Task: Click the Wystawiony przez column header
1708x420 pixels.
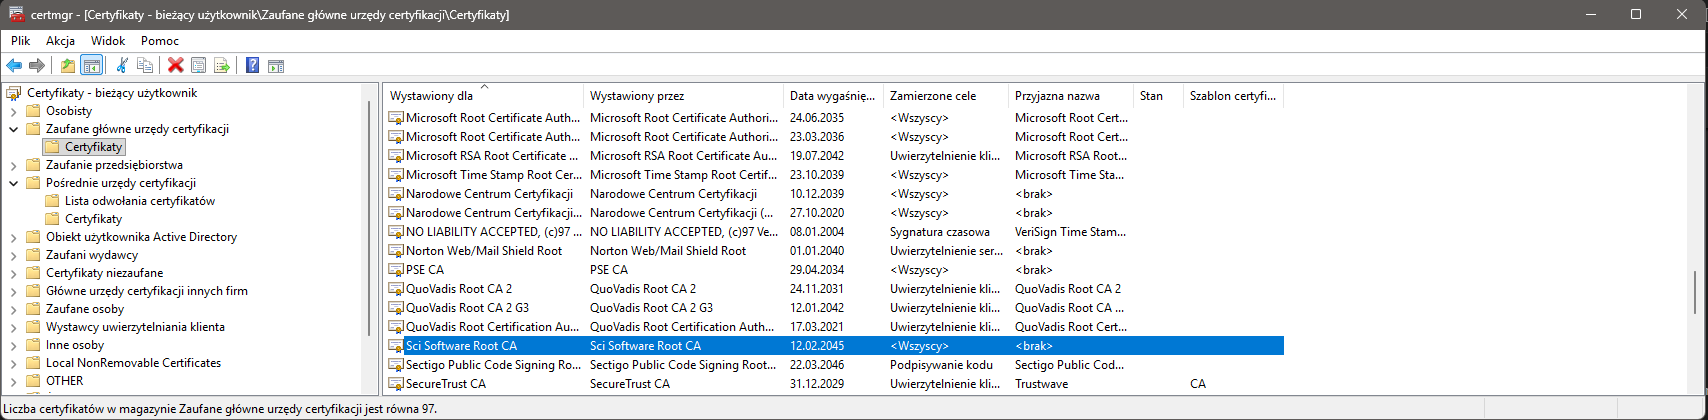Action: [x=637, y=96]
